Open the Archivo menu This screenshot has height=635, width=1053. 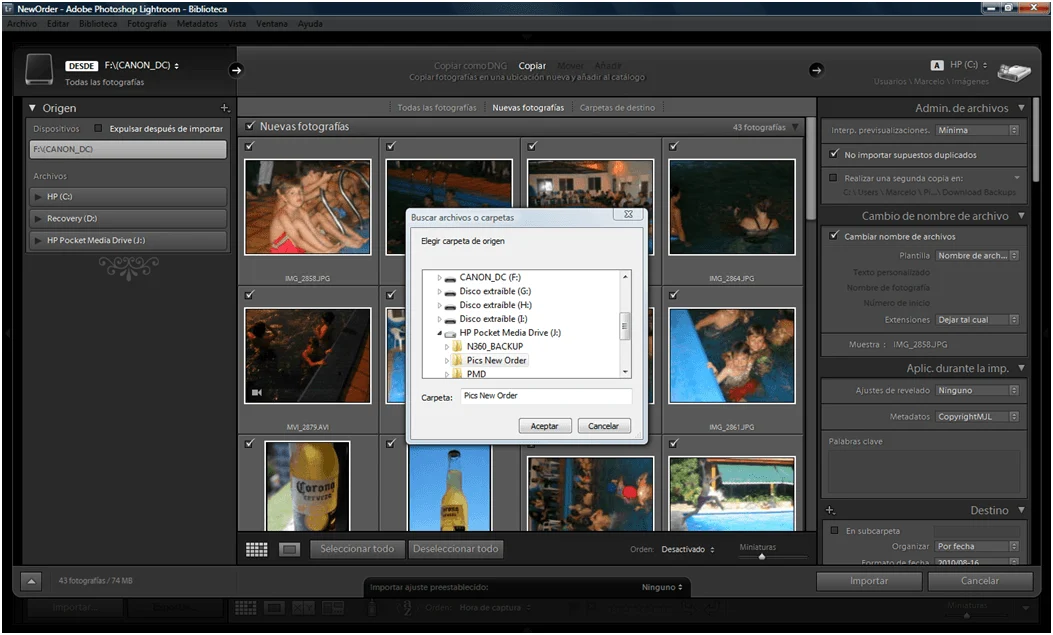point(22,23)
